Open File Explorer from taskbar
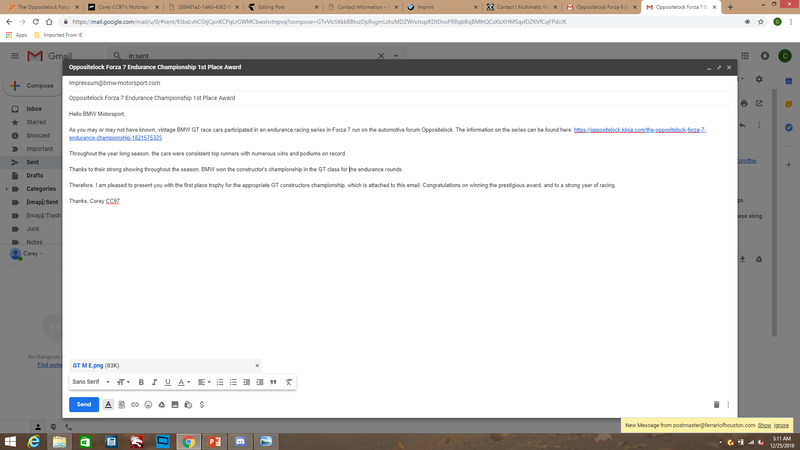800x450 pixels. coord(60,441)
